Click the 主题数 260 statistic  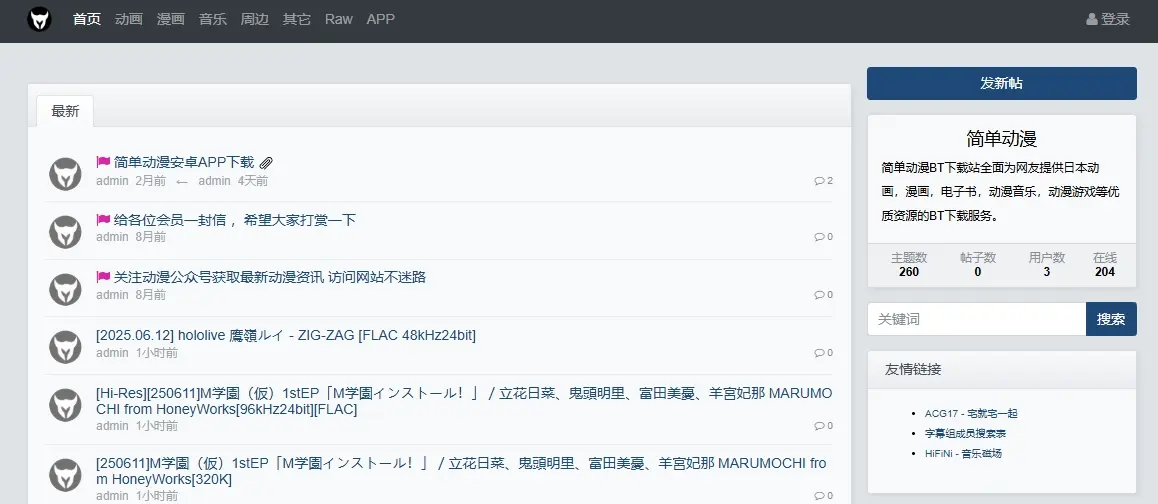[x=909, y=265]
